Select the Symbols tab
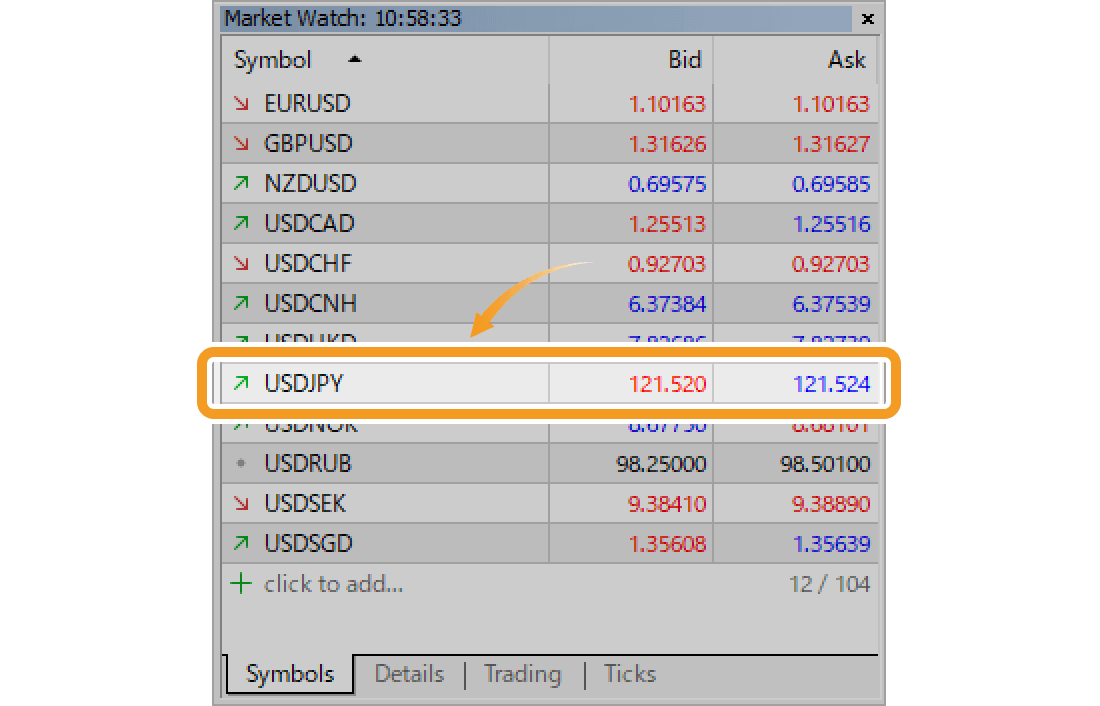This screenshot has height=706, width=1100. pyautogui.click(x=289, y=674)
